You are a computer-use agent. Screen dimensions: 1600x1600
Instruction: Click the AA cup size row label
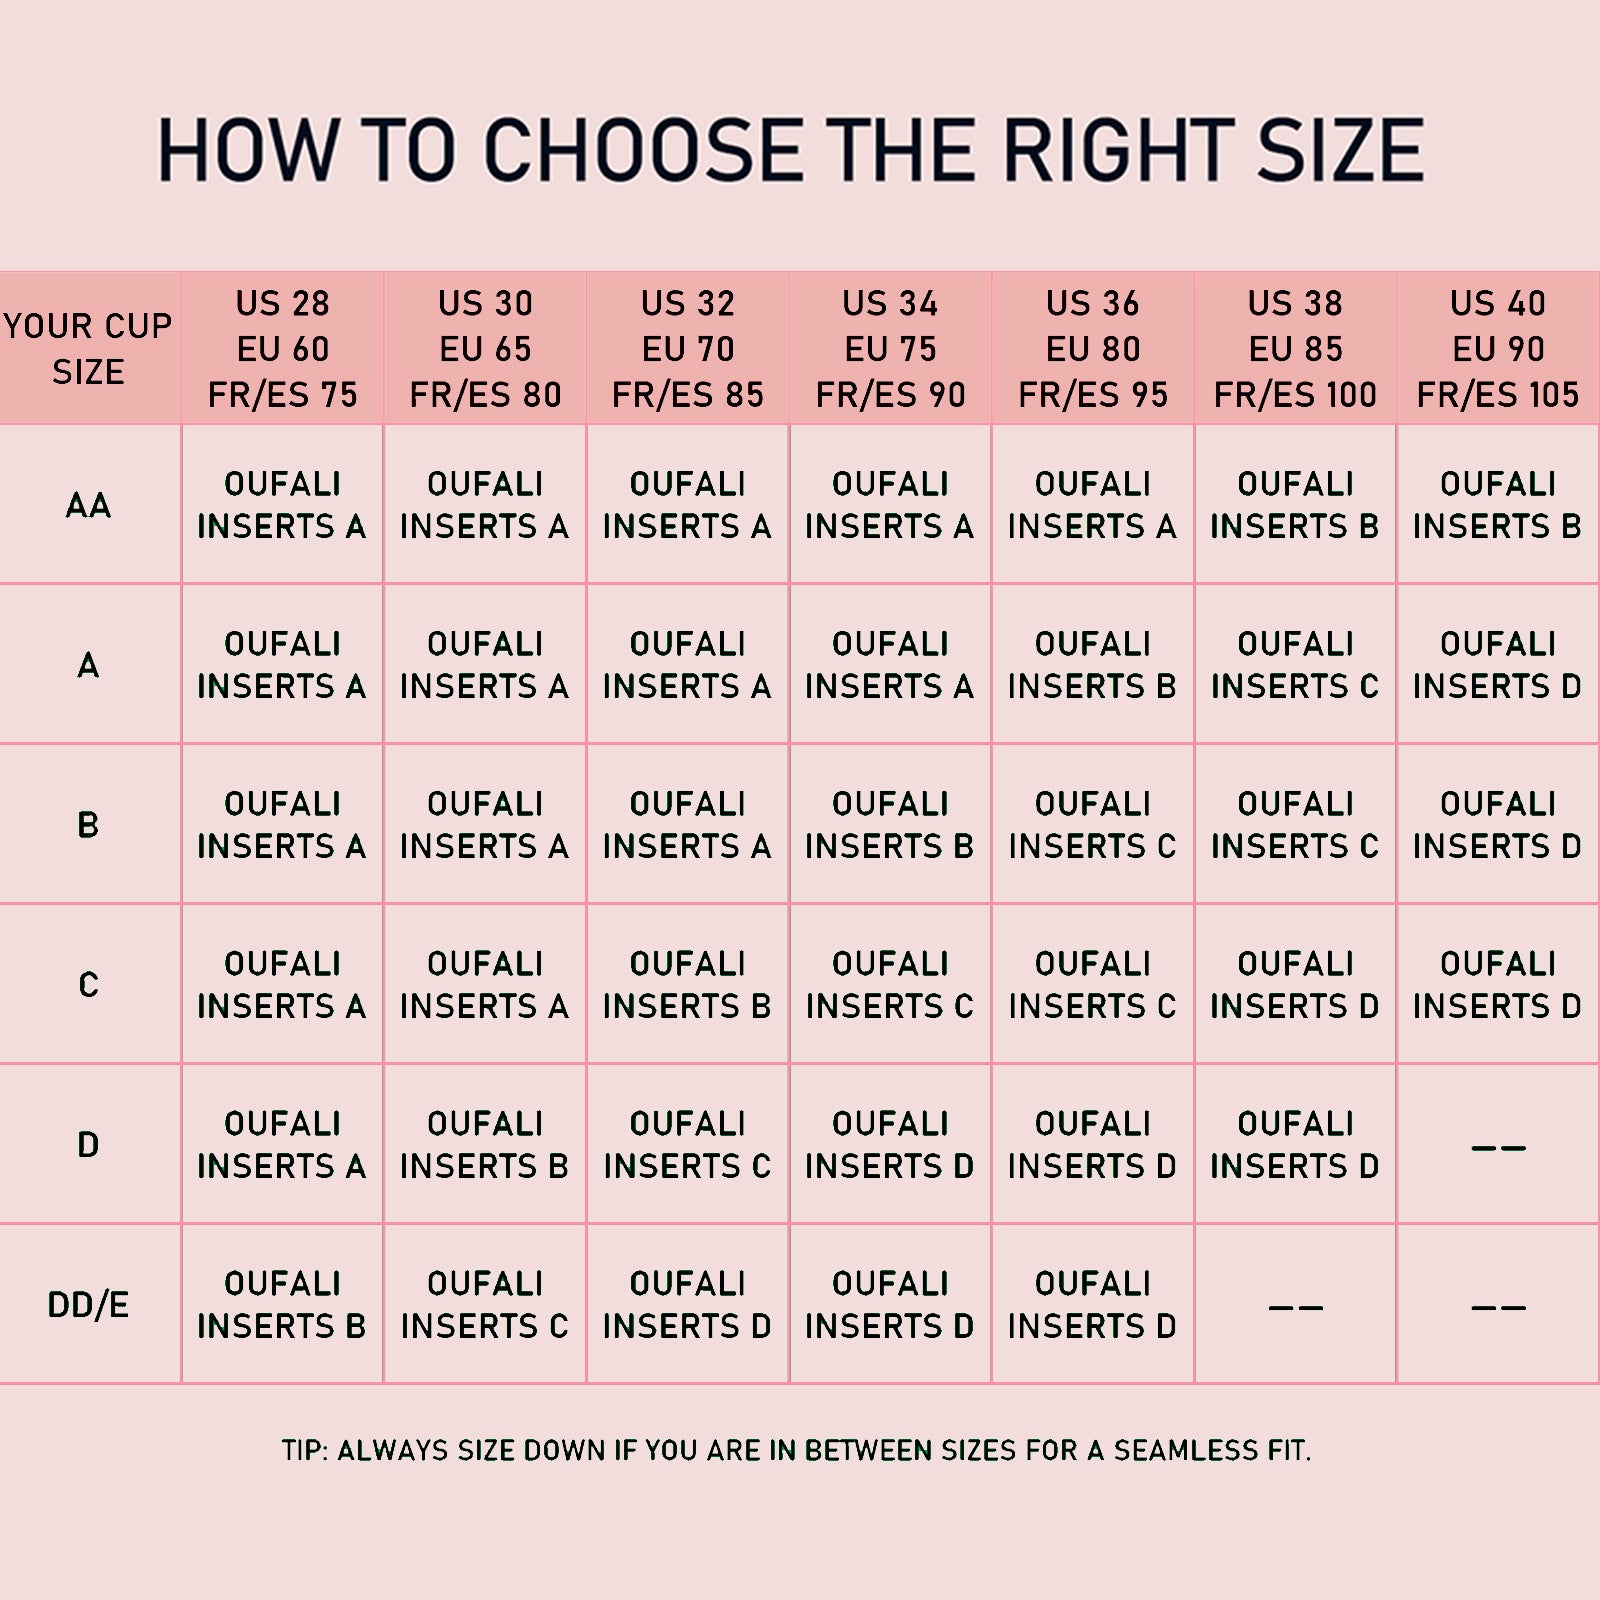[90, 504]
